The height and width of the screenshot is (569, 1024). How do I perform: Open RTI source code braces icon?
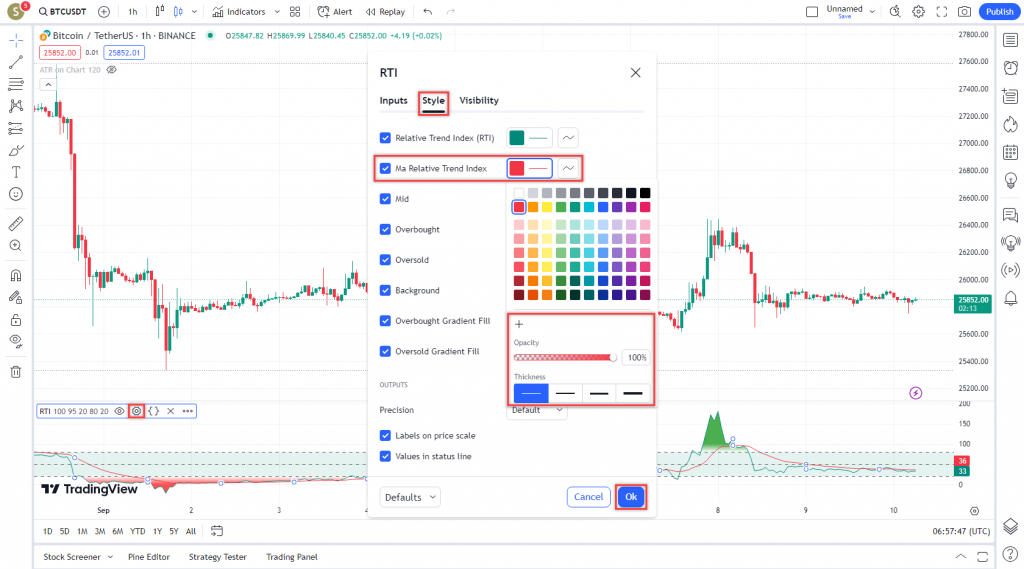(x=153, y=411)
